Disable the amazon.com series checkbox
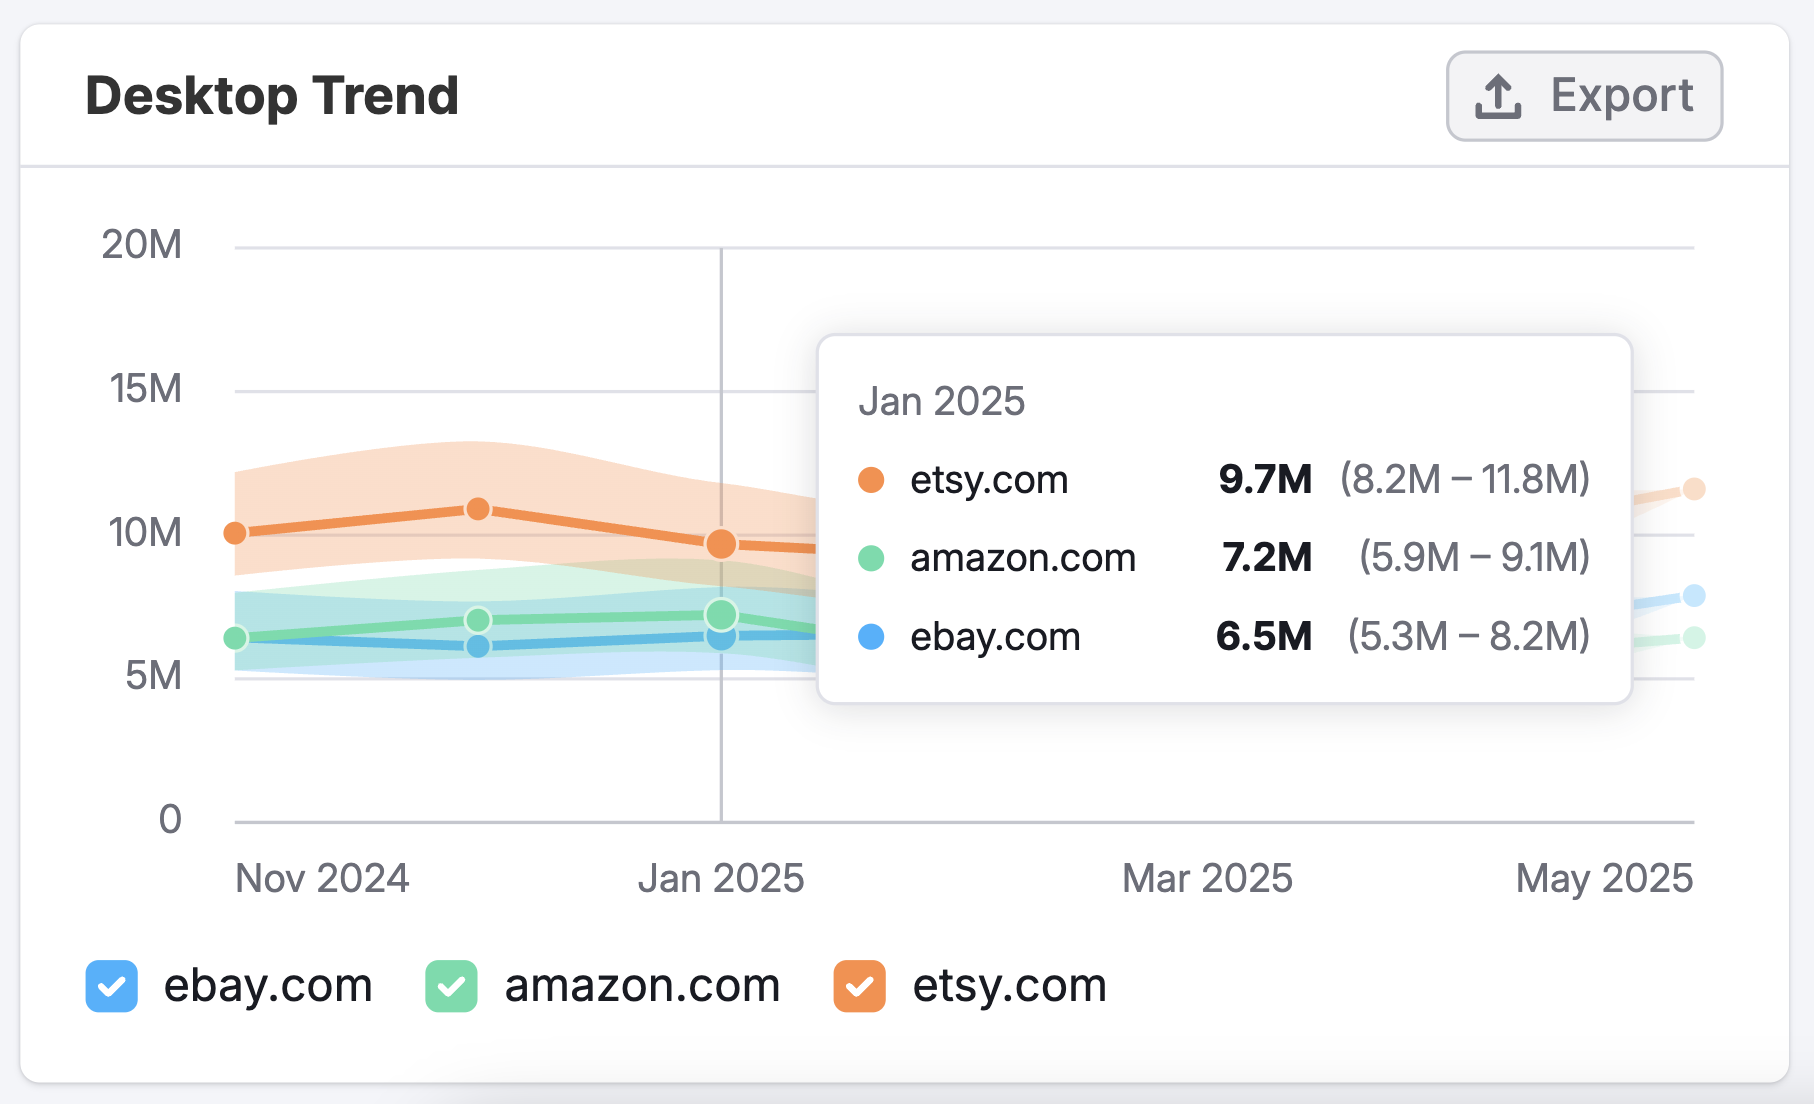Viewport: 1814px width, 1104px height. pyautogui.click(x=452, y=986)
